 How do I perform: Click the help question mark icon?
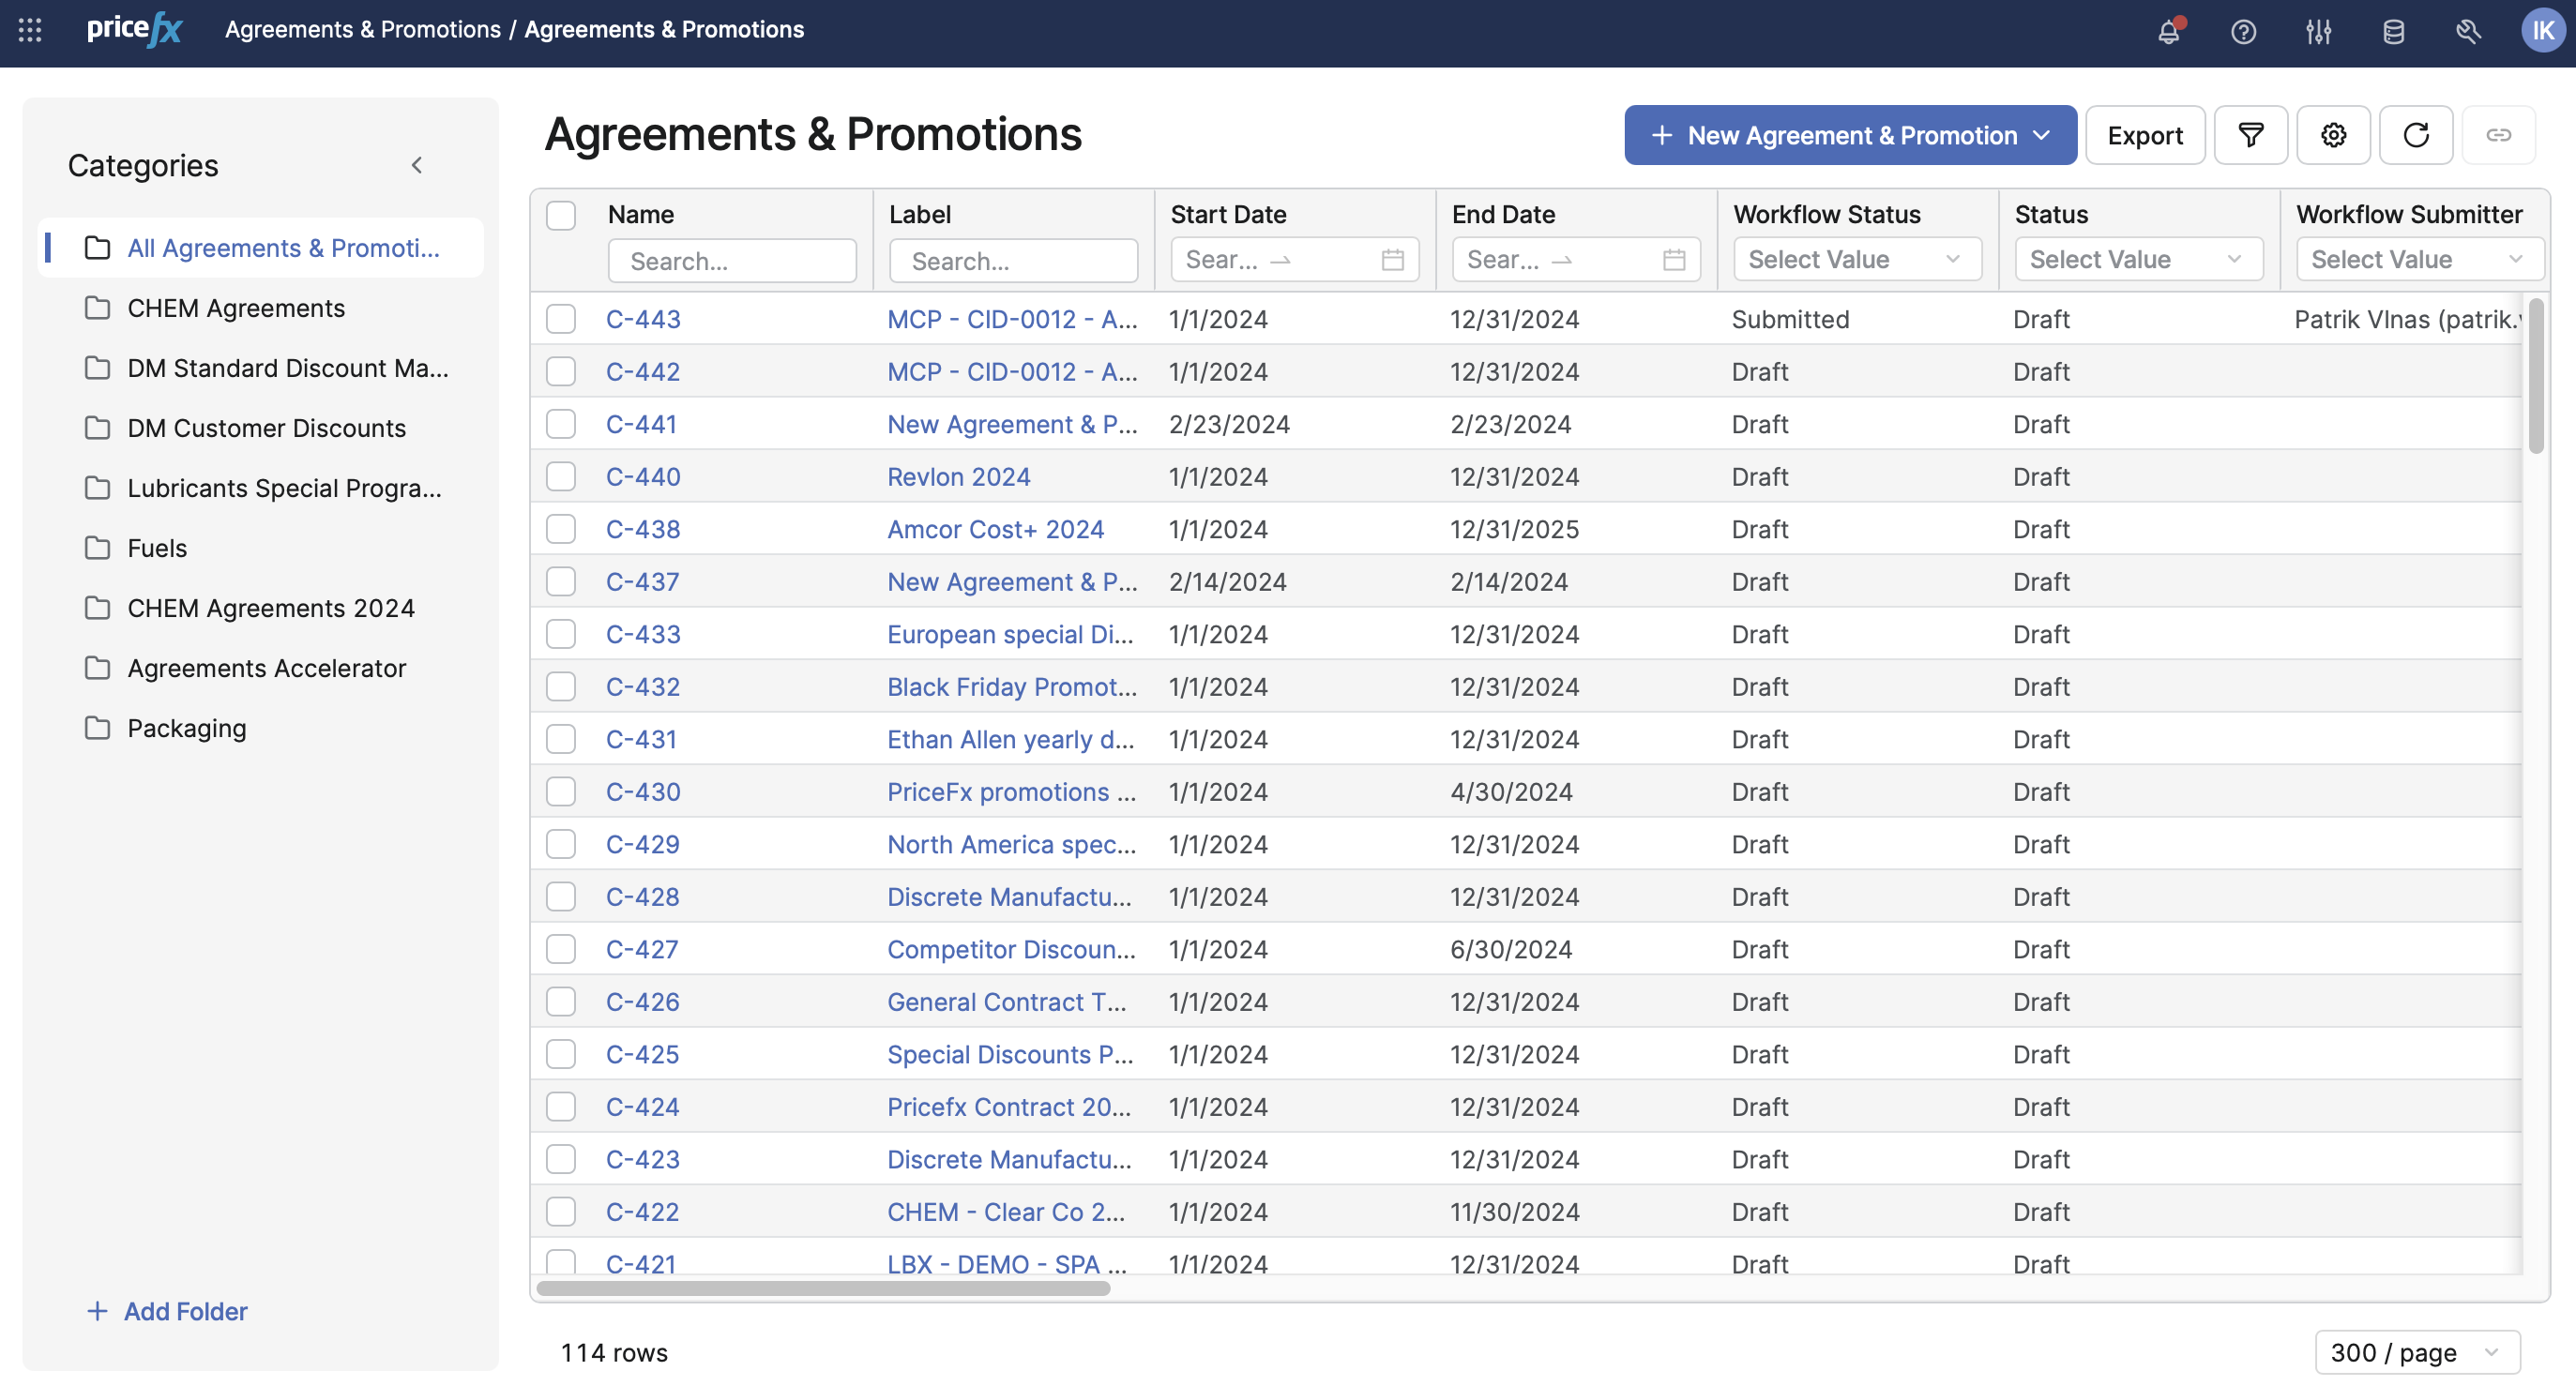coord(2243,32)
